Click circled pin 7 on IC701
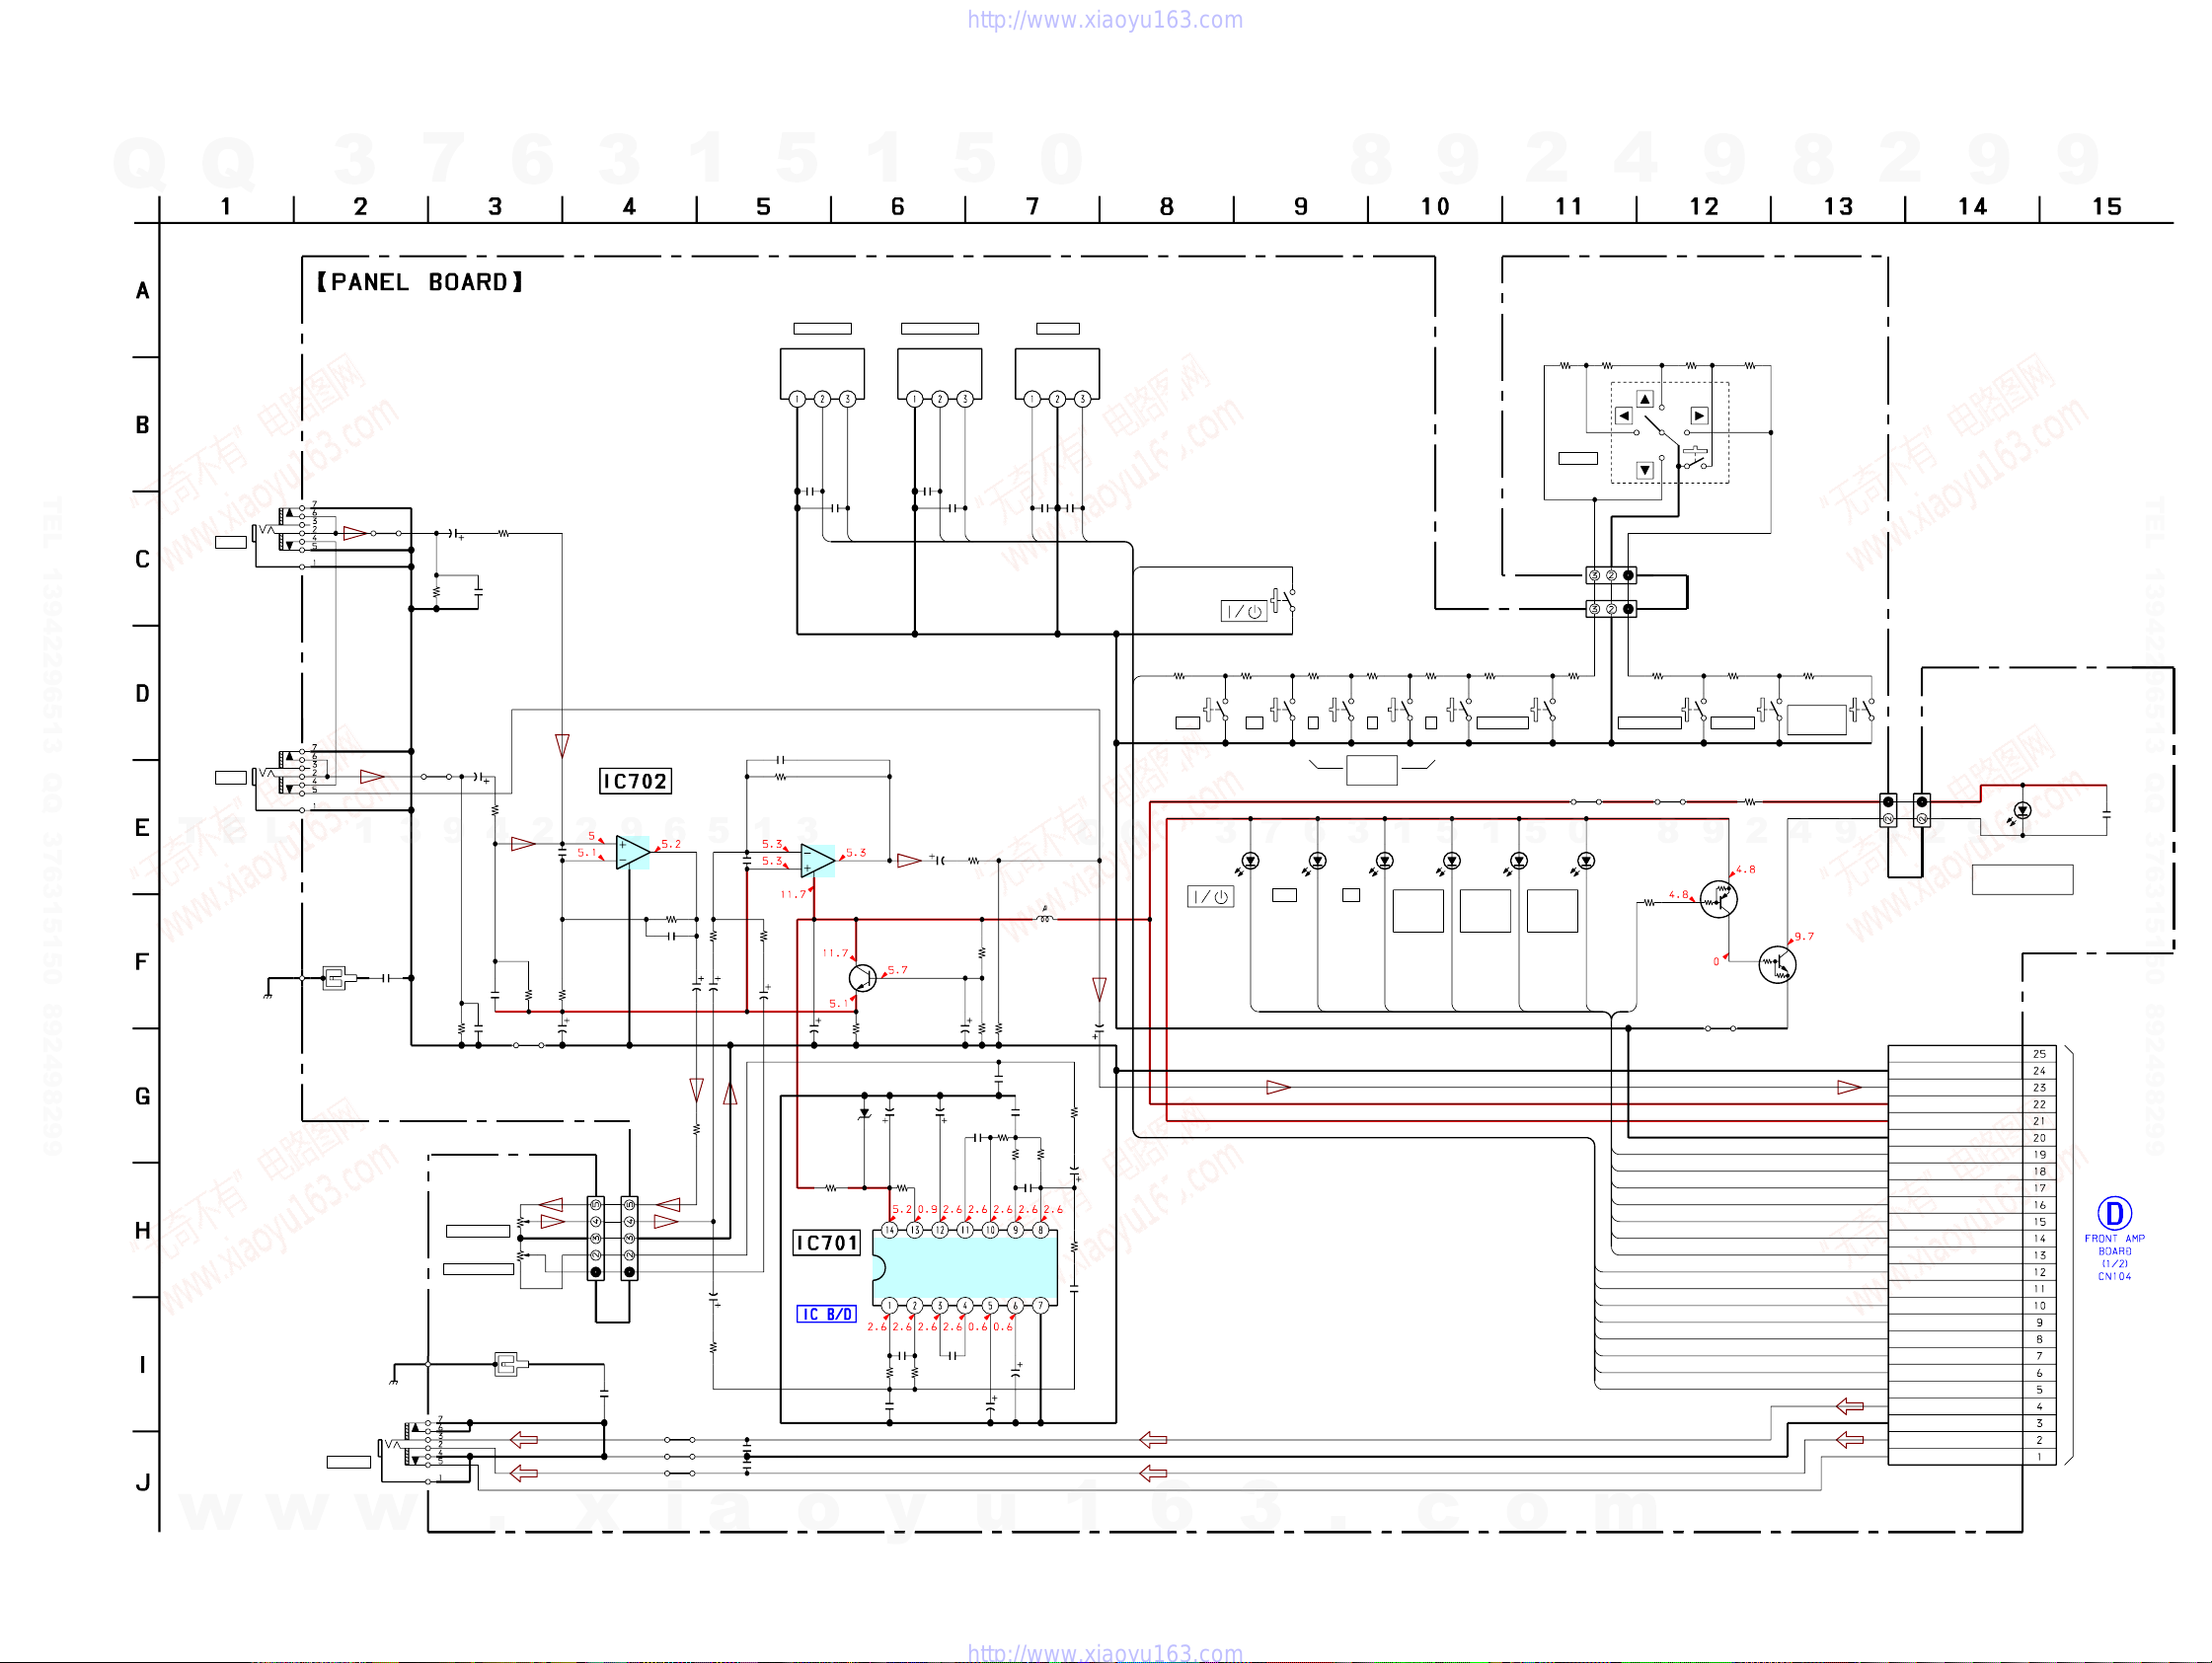The height and width of the screenshot is (1663, 2212). (1040, 1305)
